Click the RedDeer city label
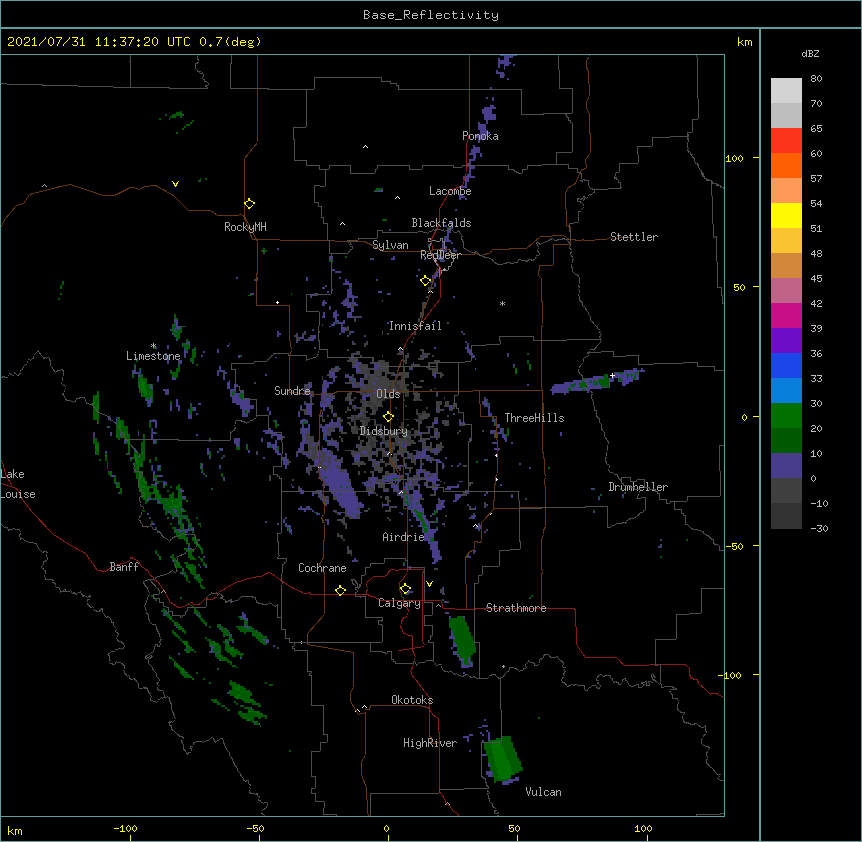The width and height of the screenshot is (862, 842). [440, 255]
